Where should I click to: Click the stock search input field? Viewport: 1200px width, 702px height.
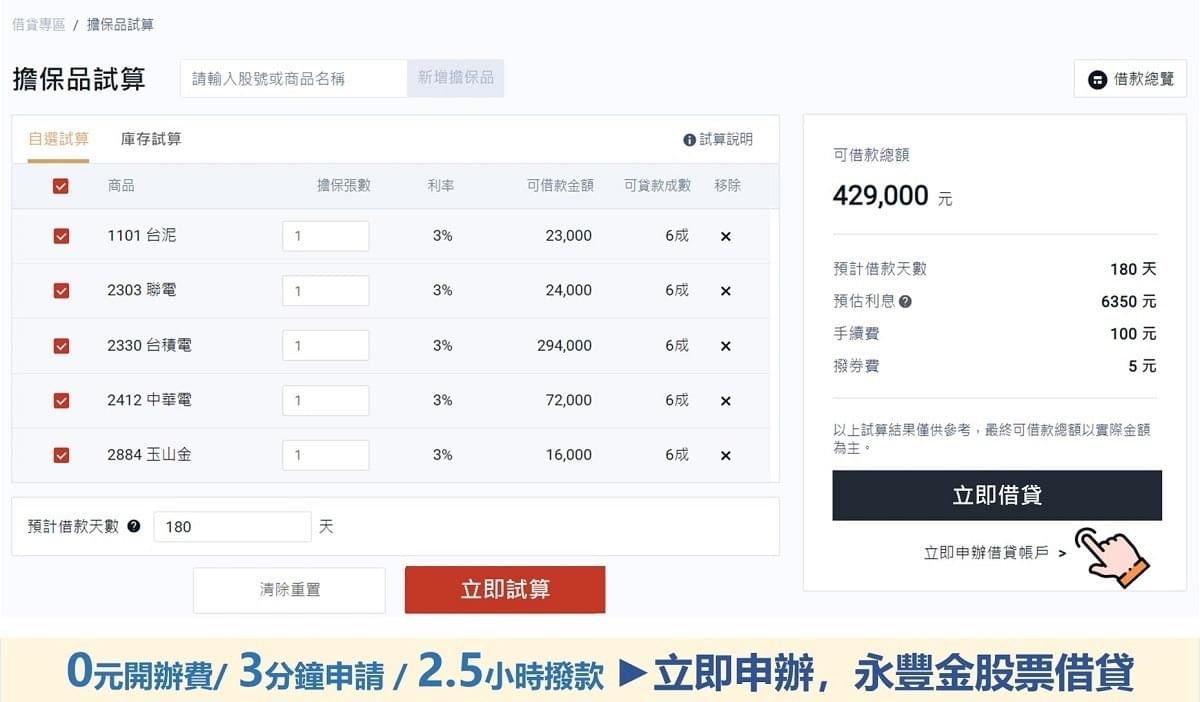293,78
